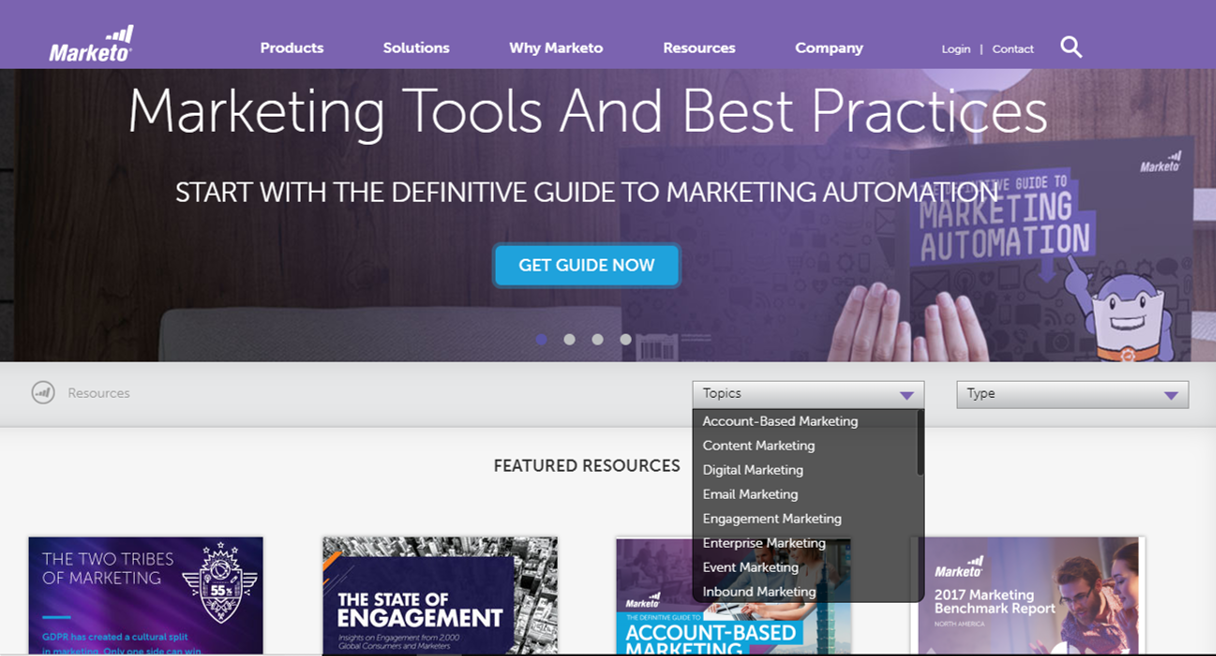Select the first carousel dot
Viewport: 1216px width, 656px height.
click(541, 340)
